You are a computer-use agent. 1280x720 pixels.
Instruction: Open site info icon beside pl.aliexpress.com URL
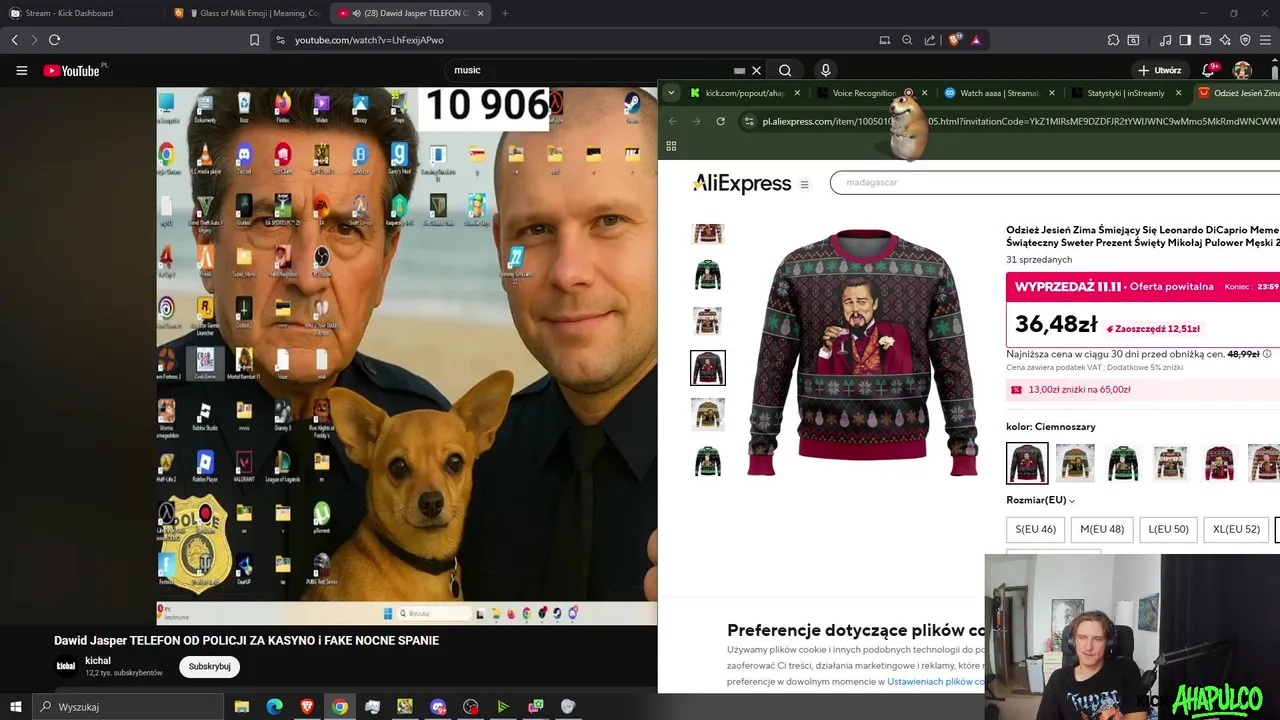(x=749, y=121)
